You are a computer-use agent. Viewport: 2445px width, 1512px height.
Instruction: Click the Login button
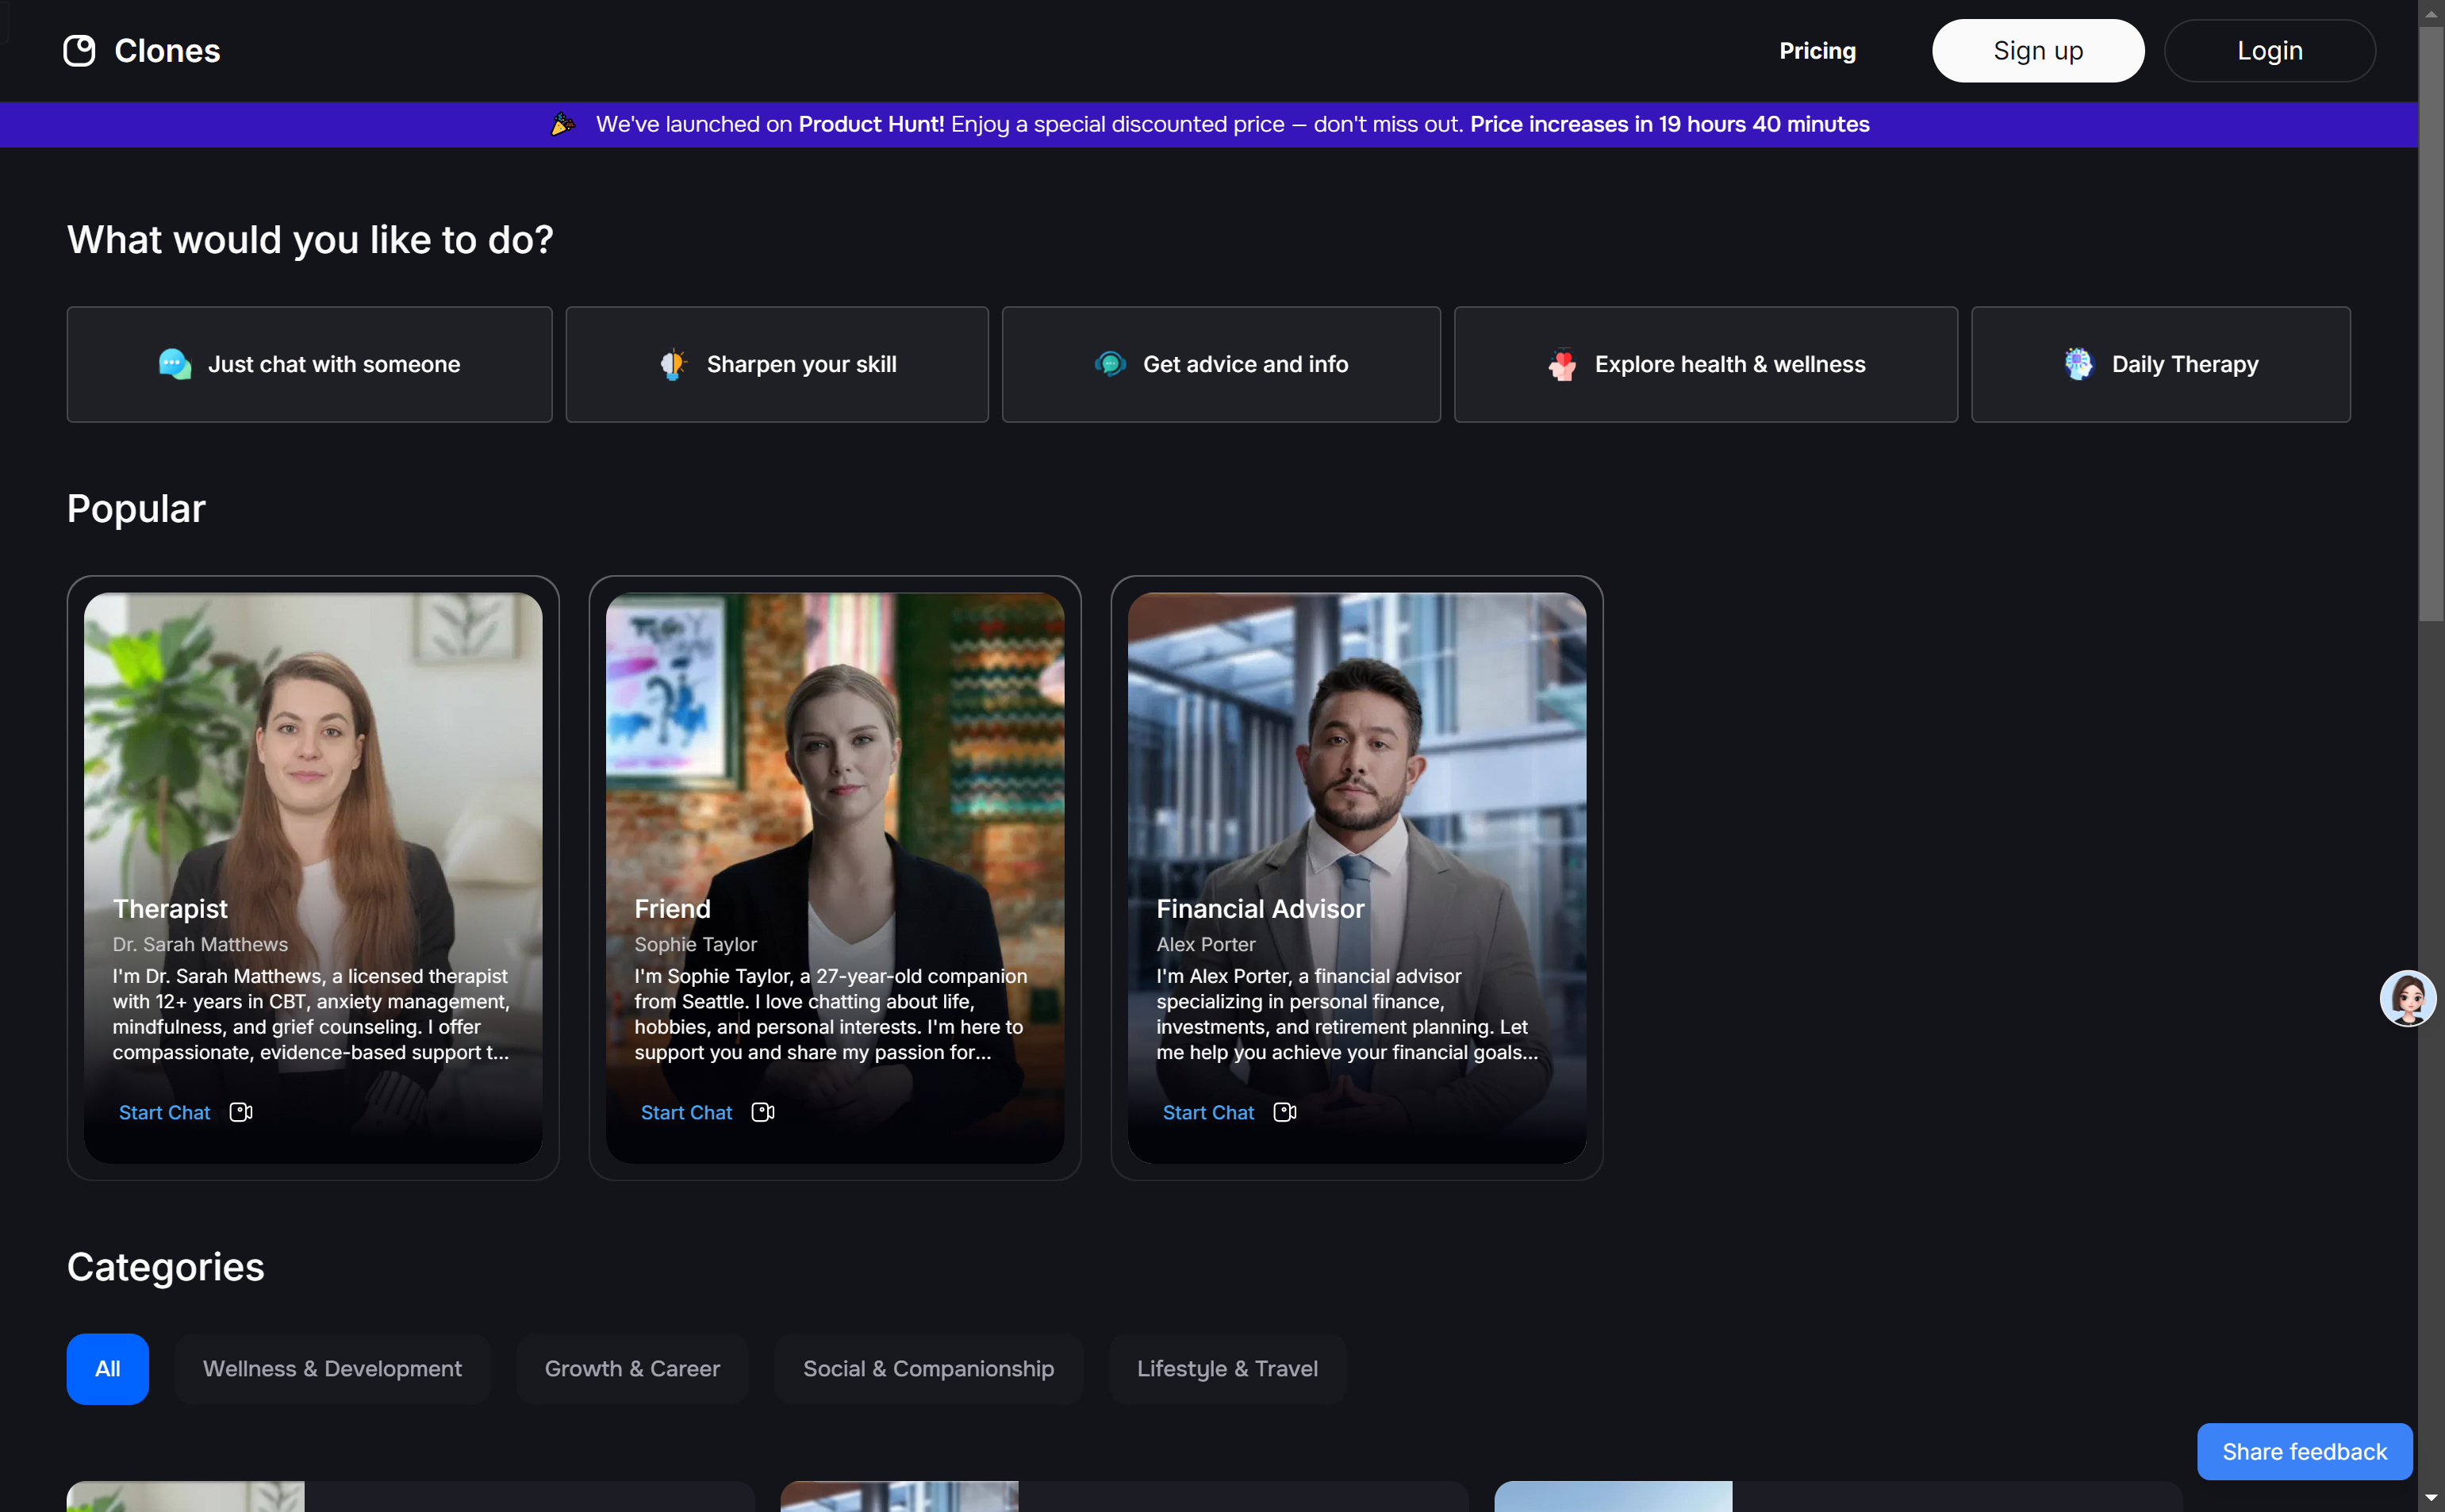tap(2270, 51)
